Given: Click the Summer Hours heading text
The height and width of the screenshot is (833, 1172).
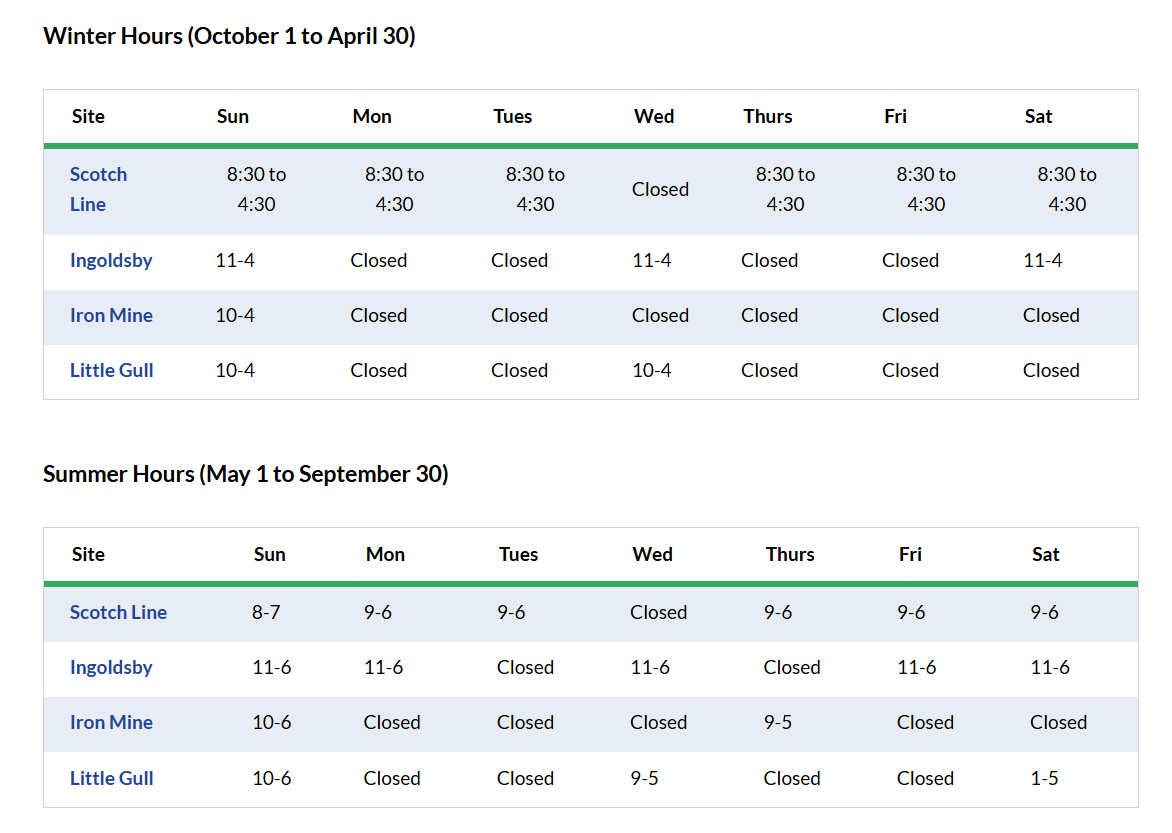Looking at the screenshot, I should coord(245,474).
